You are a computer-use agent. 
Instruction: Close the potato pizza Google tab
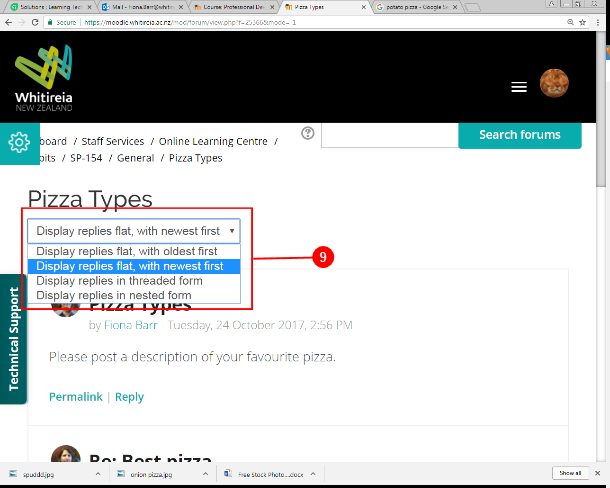455,7
